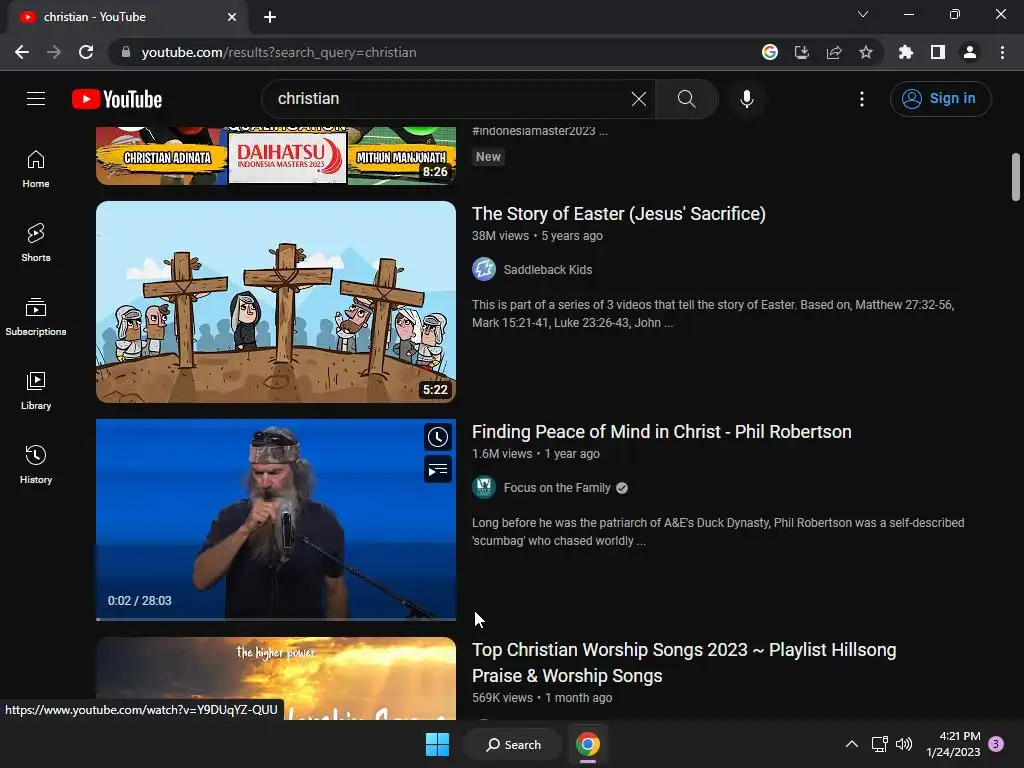Open the notification badge showing 3
Image resolution: width=1024 pixels, height=768 pixels.
(x=996, y=744)
